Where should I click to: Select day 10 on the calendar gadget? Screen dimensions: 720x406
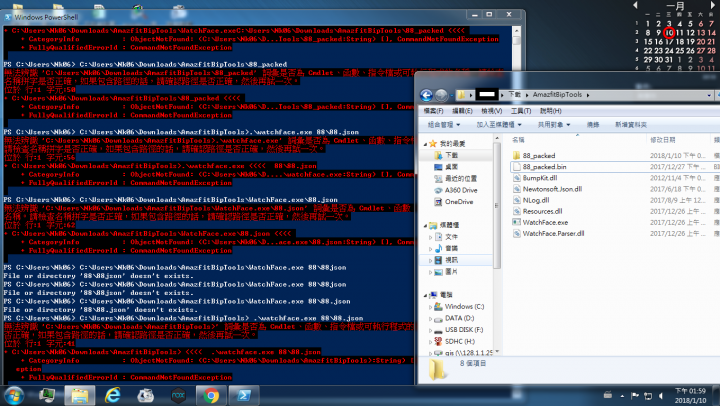tap(669, 33)
